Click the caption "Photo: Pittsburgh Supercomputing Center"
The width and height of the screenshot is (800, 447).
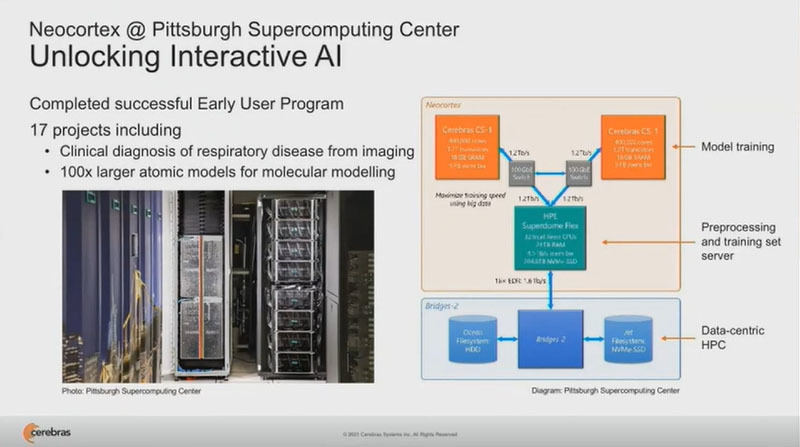131,391
